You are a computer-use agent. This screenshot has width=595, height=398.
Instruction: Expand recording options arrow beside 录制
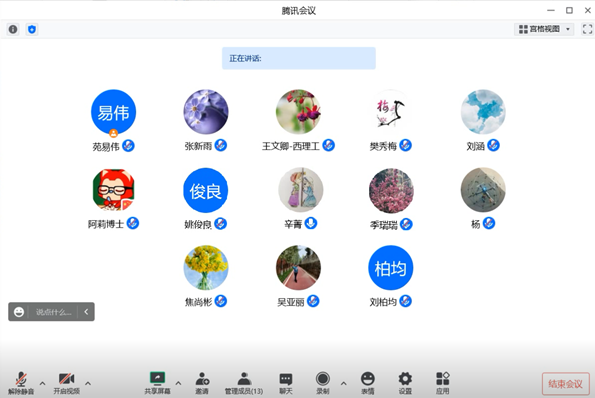click(x=343, y=383)
